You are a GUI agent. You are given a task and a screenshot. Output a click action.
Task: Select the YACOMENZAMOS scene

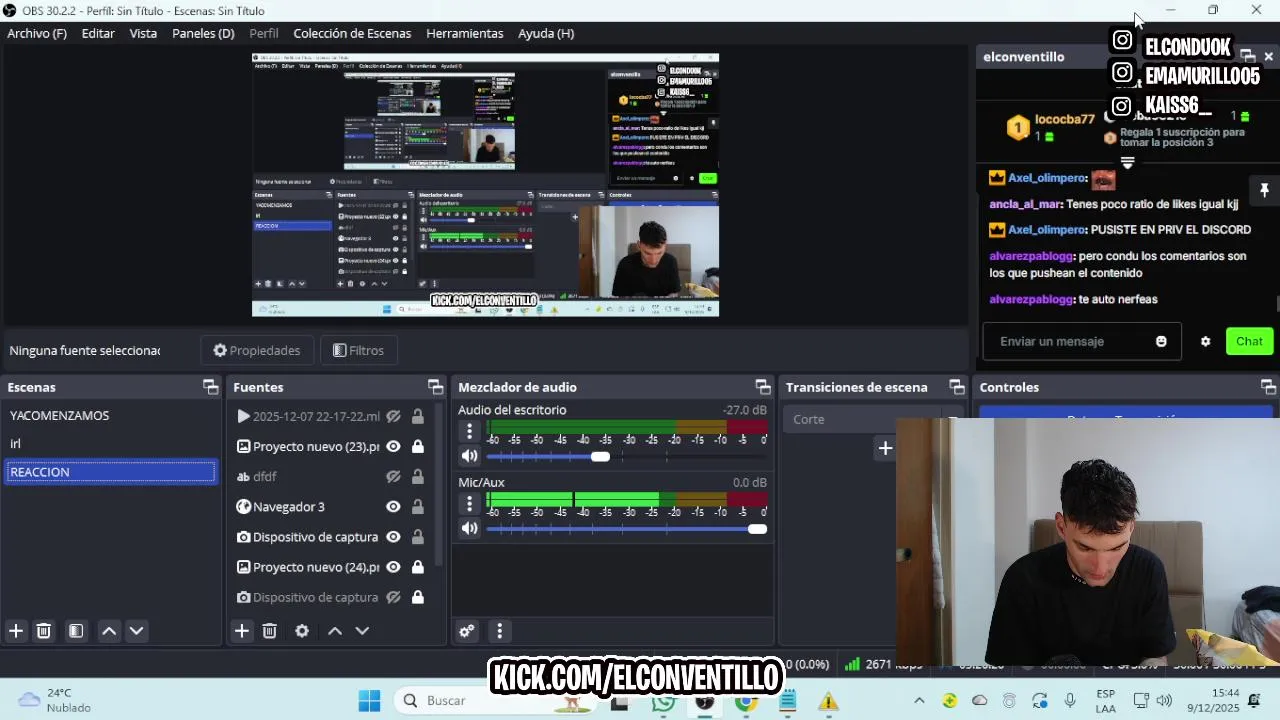[111, 415]
